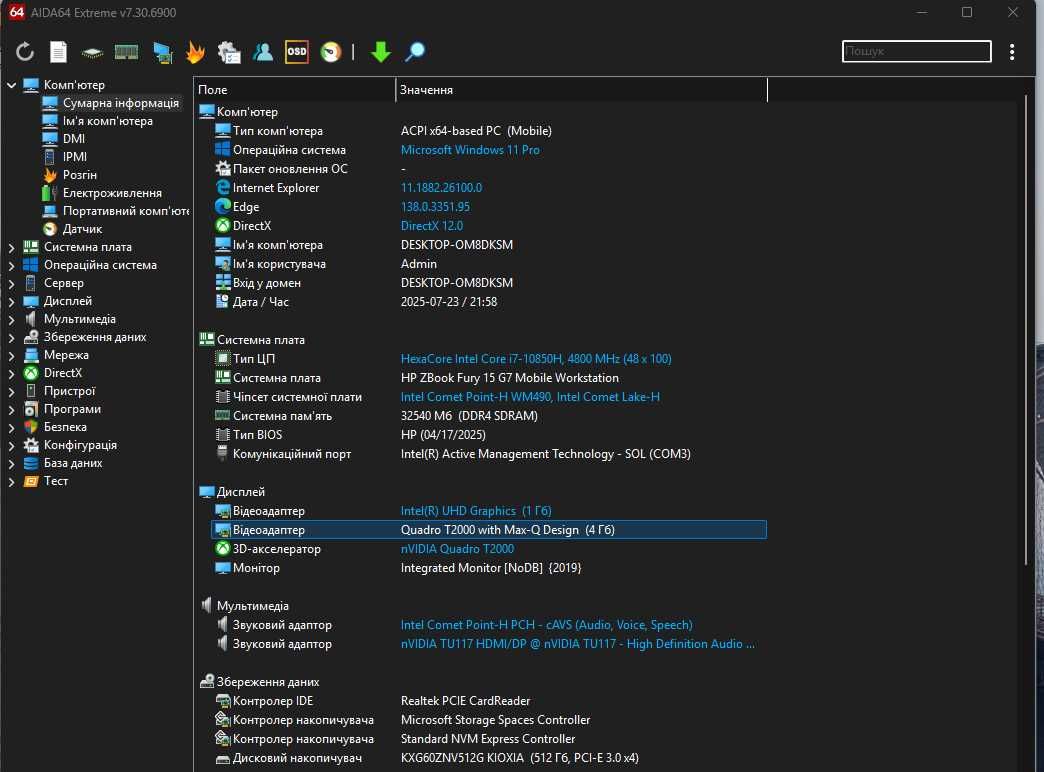Open the Edge version 138.0.3351.95 link
The width and height of the screenshot is (1044, 772).
[x=435, y=206]
